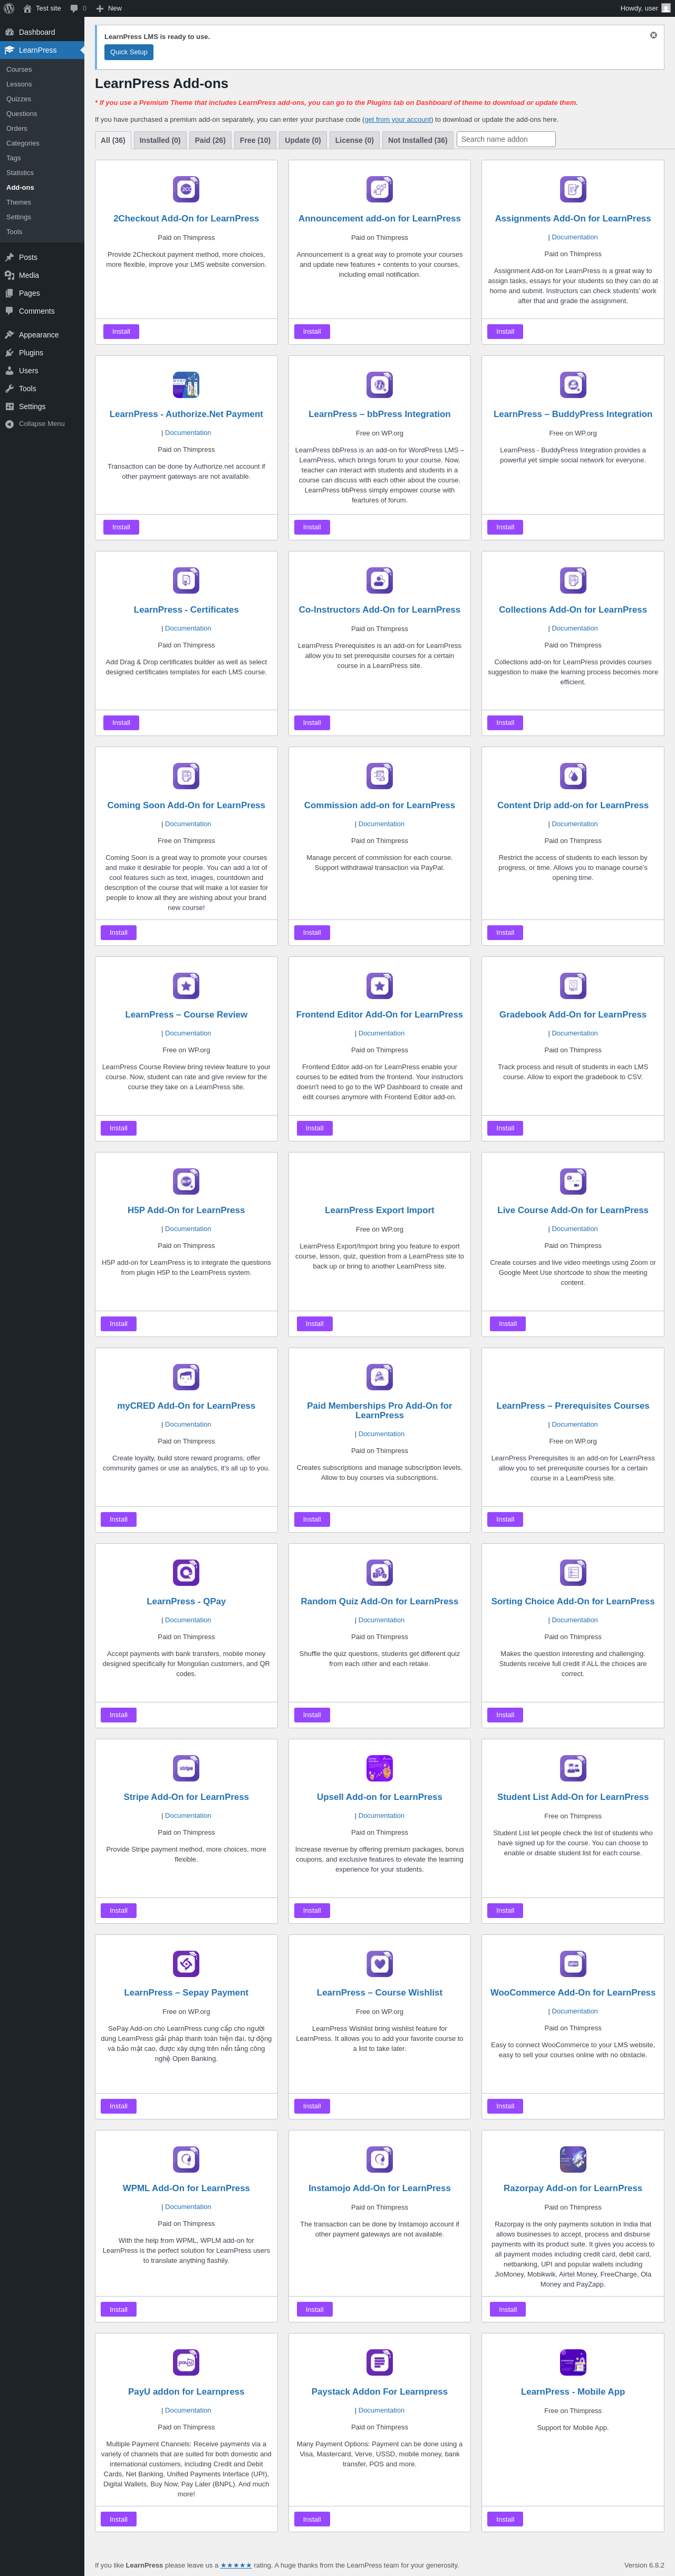
Task: Open the comments bubble in admin bar
Action: (x=78, y=8)
